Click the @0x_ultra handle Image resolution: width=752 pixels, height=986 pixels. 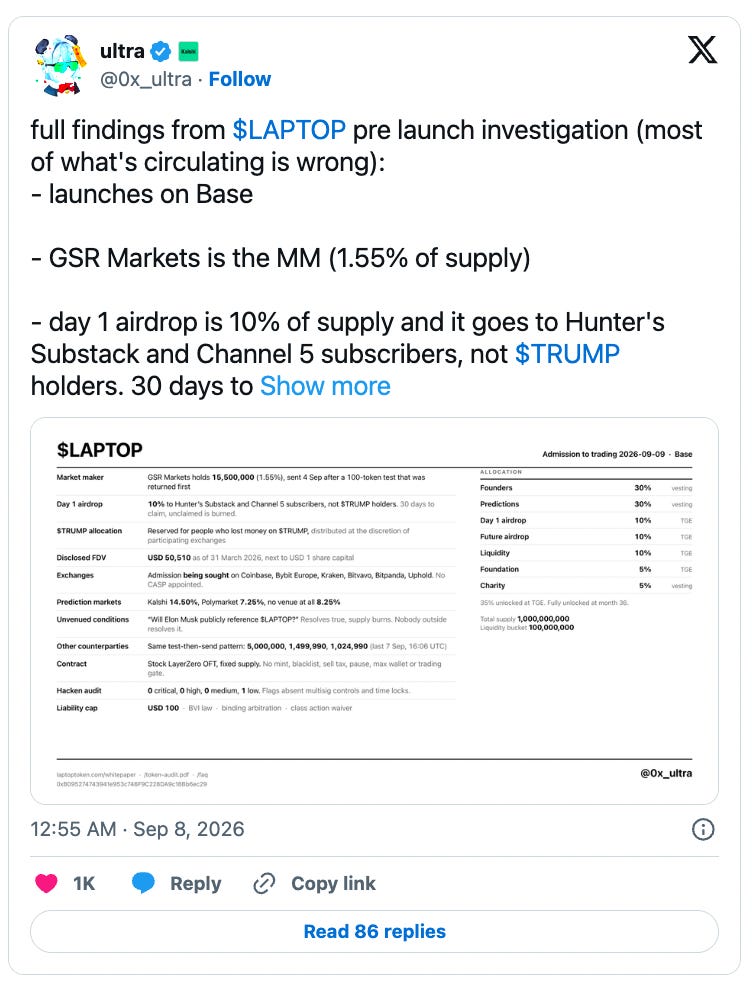(x=146, y=79)
